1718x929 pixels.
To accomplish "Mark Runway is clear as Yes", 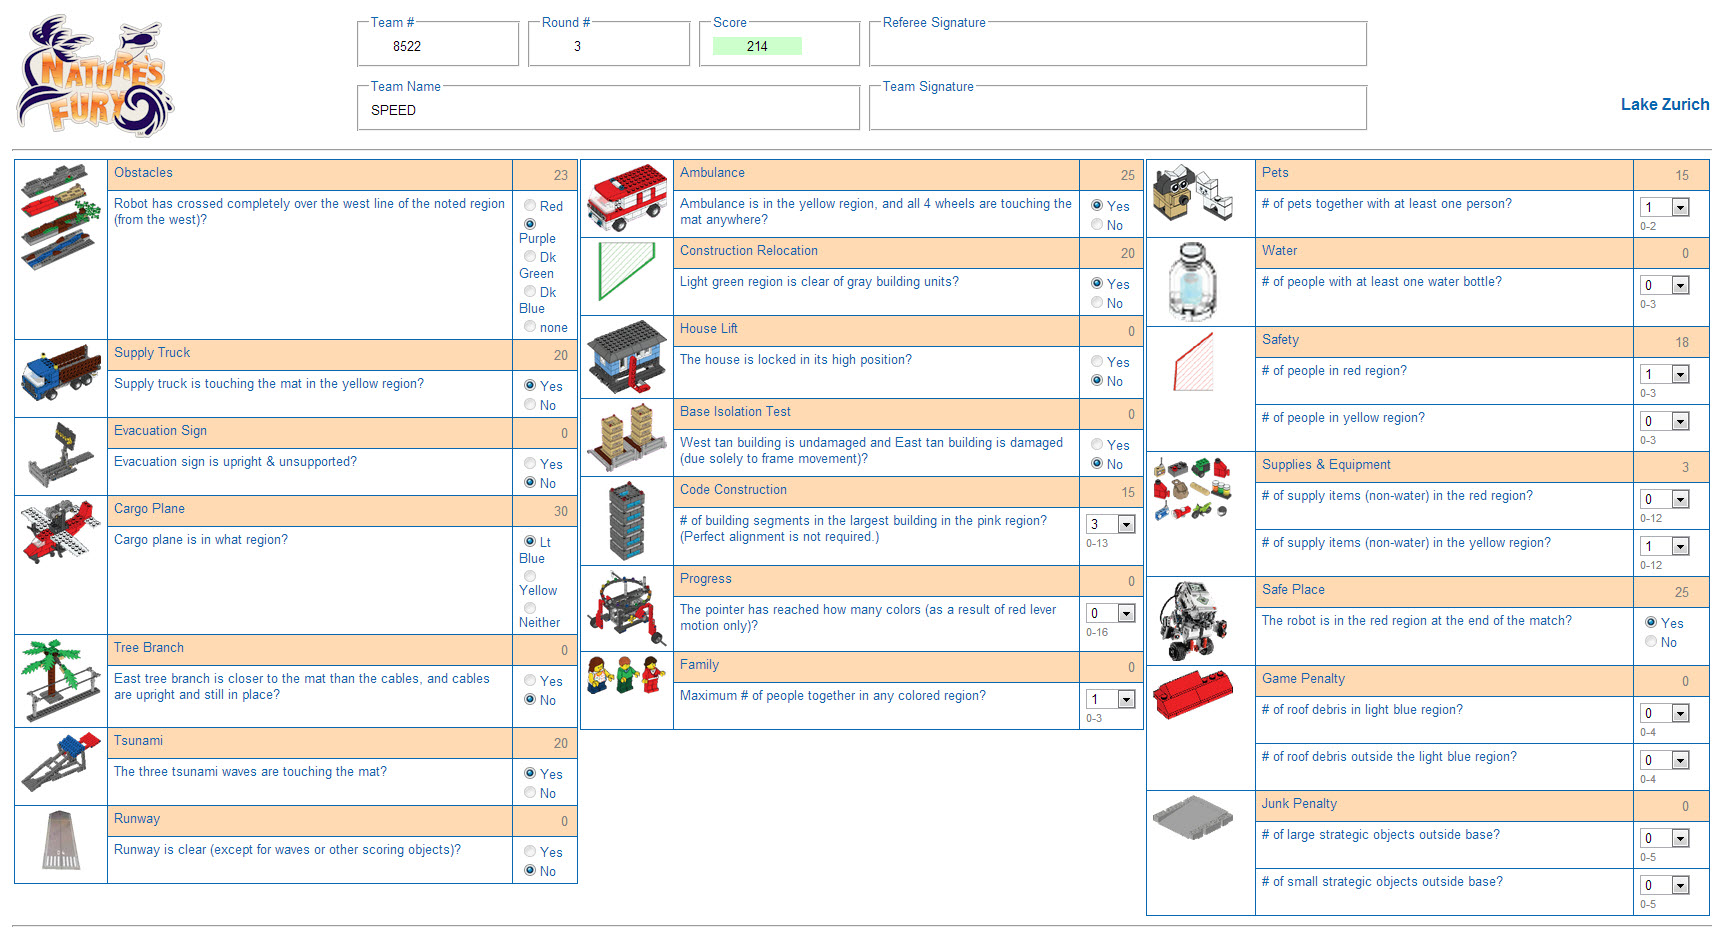I will [x=530, y=851].
